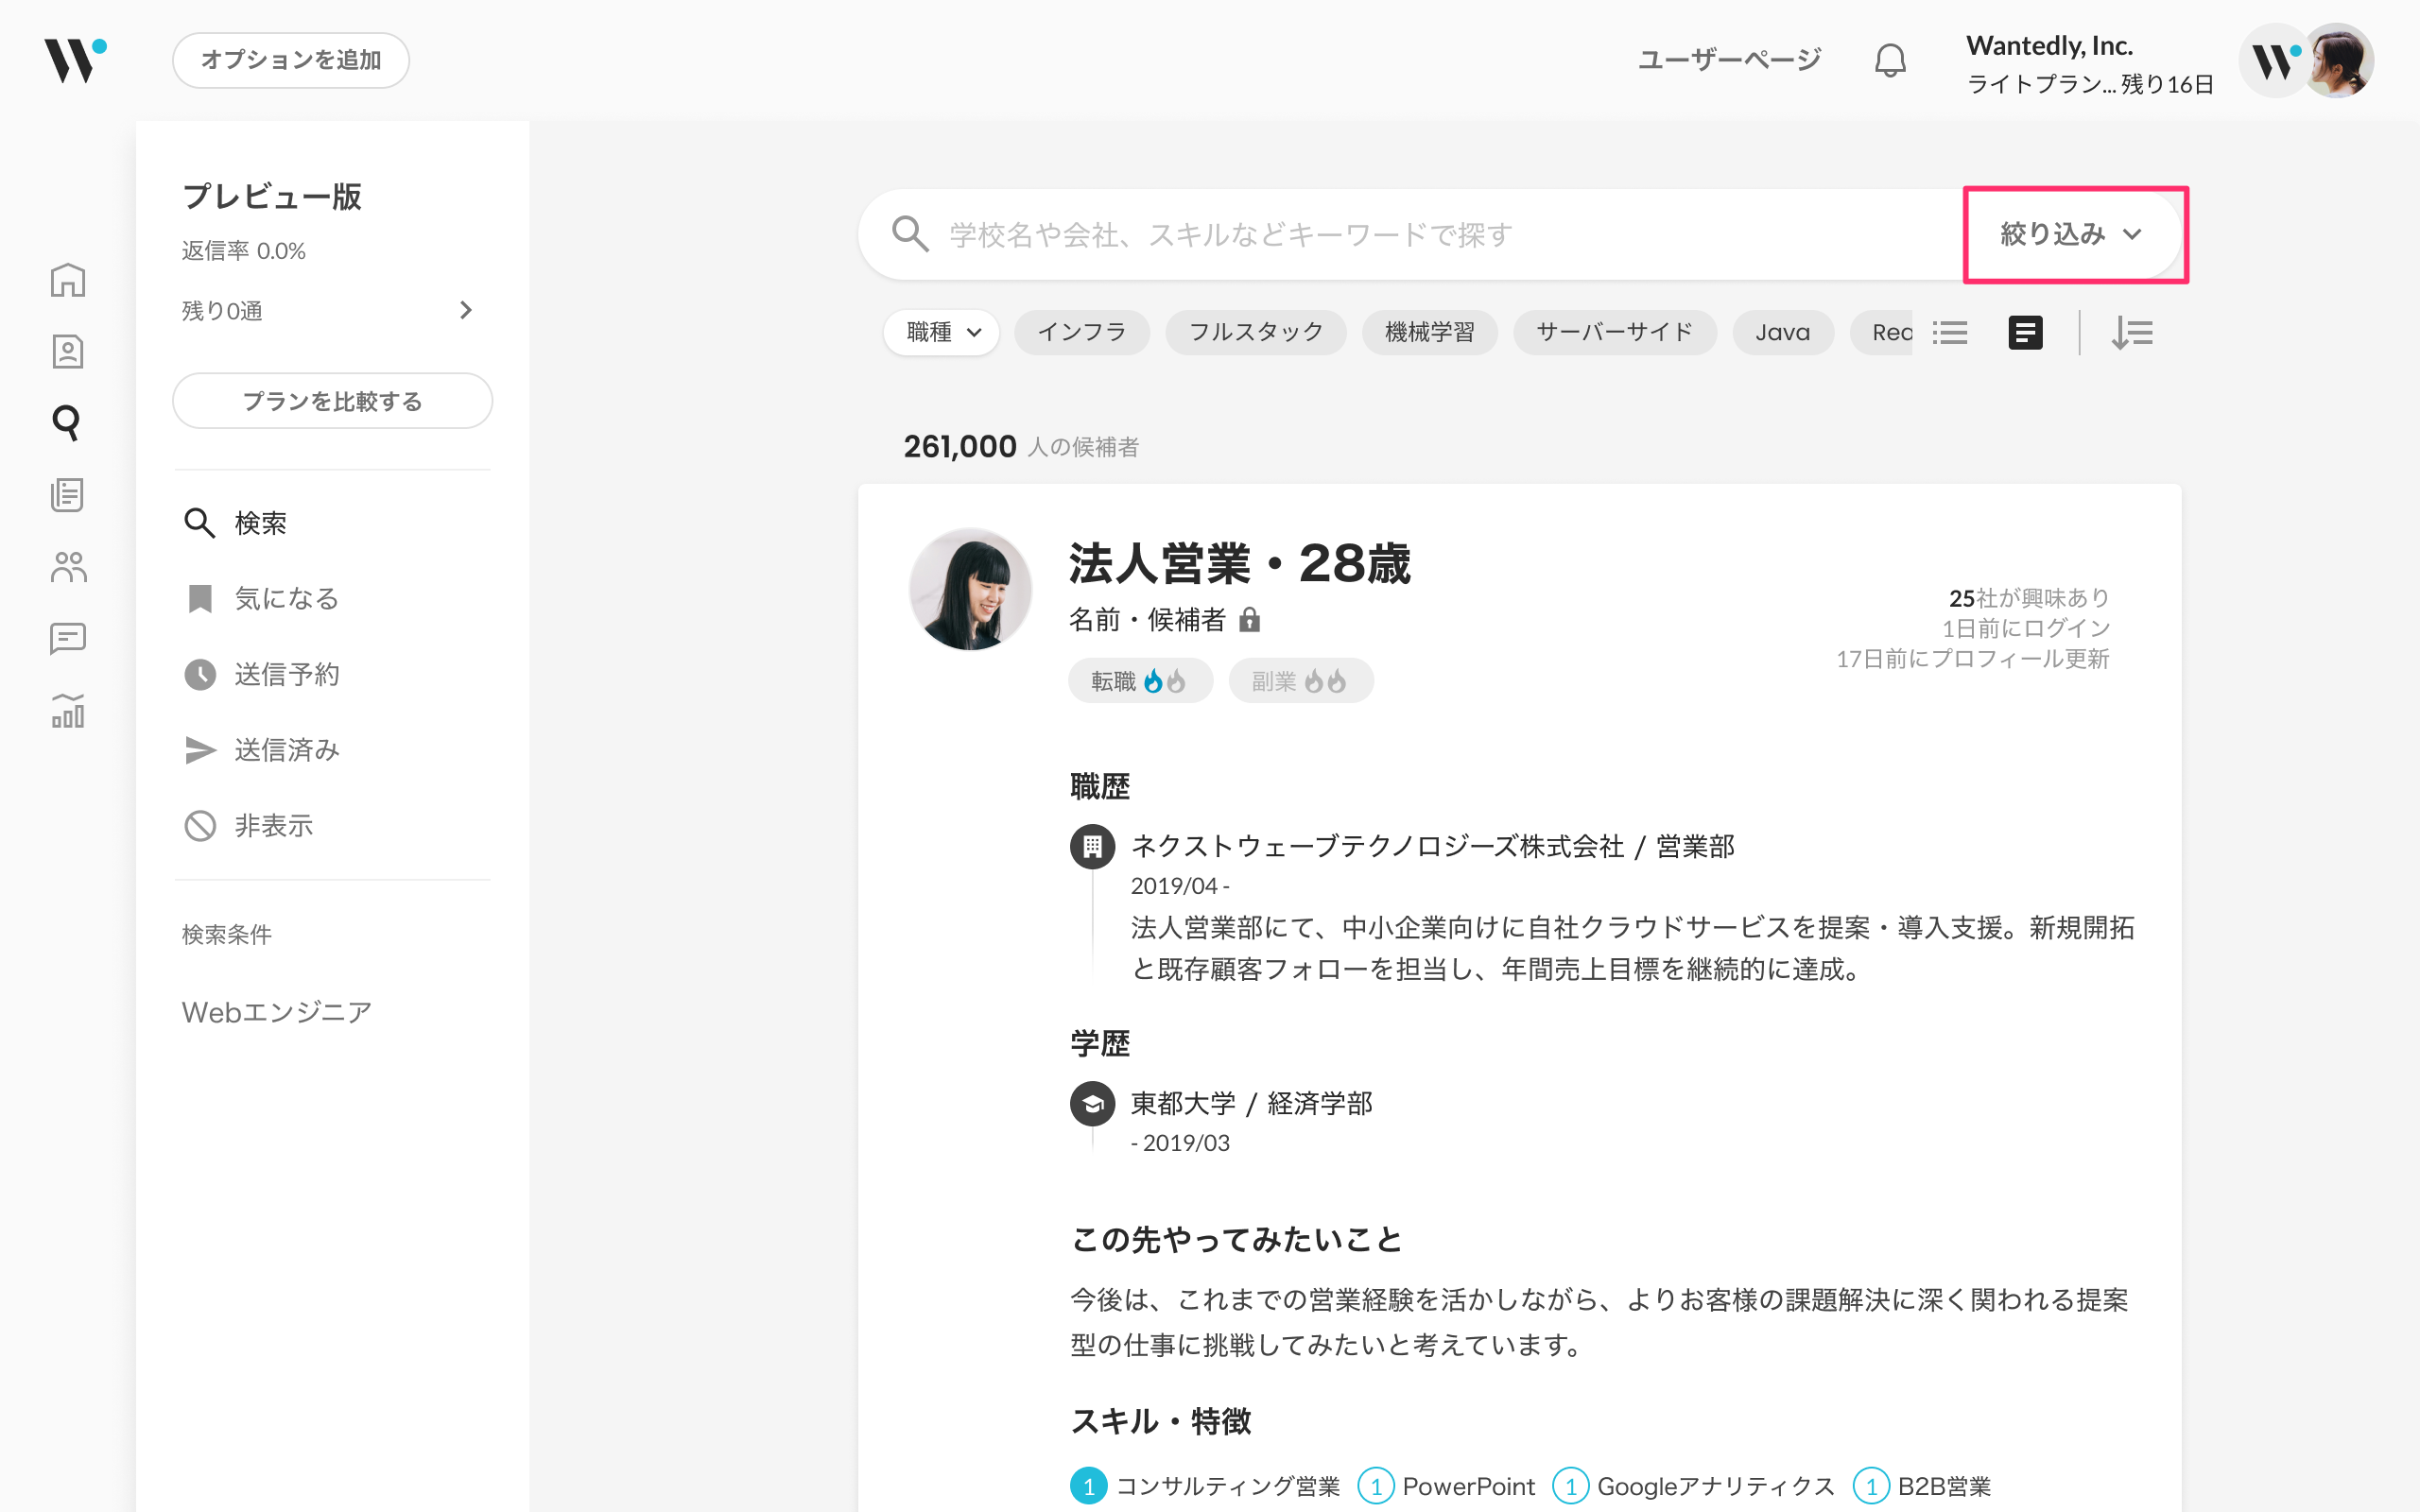
Task: Open ユーザーページ link
Action: click(1729, 60)
